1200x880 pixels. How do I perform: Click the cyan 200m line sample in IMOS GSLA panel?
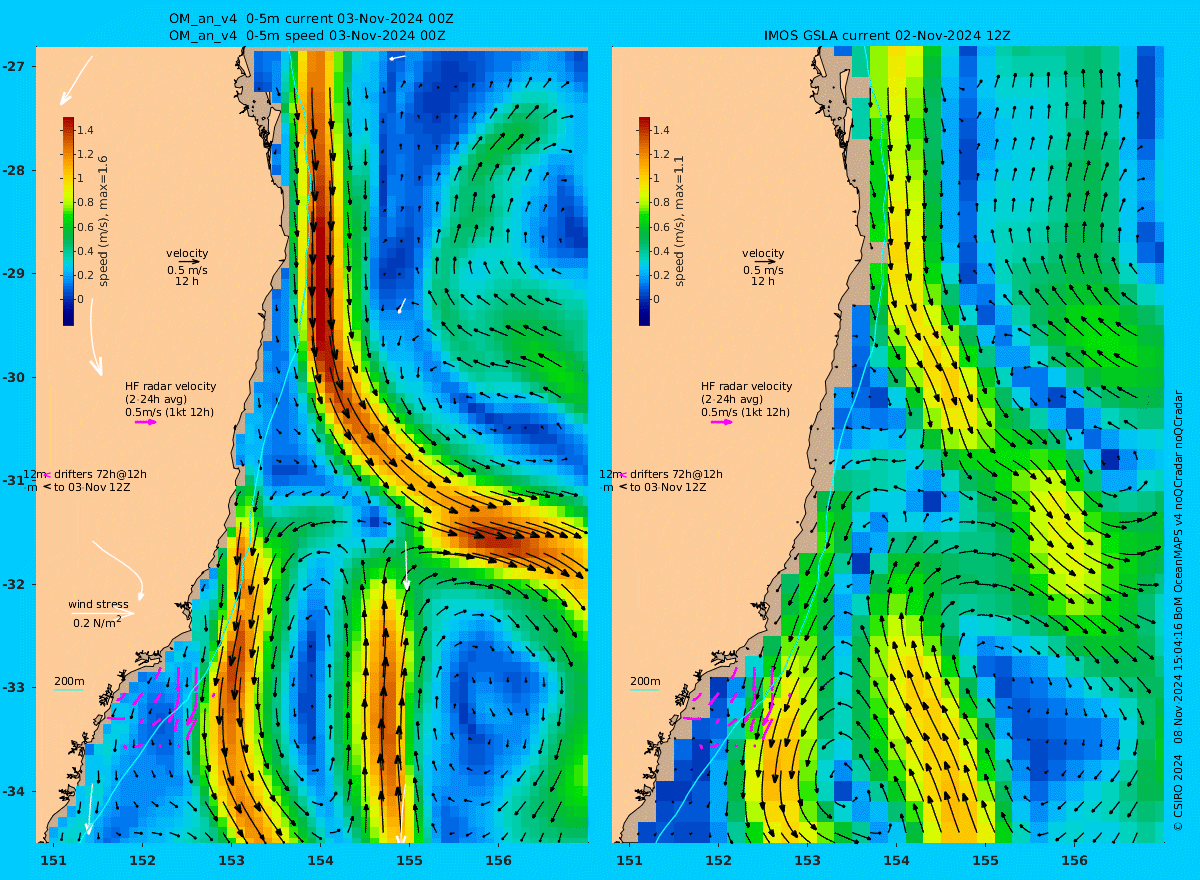tap(644, 690)
